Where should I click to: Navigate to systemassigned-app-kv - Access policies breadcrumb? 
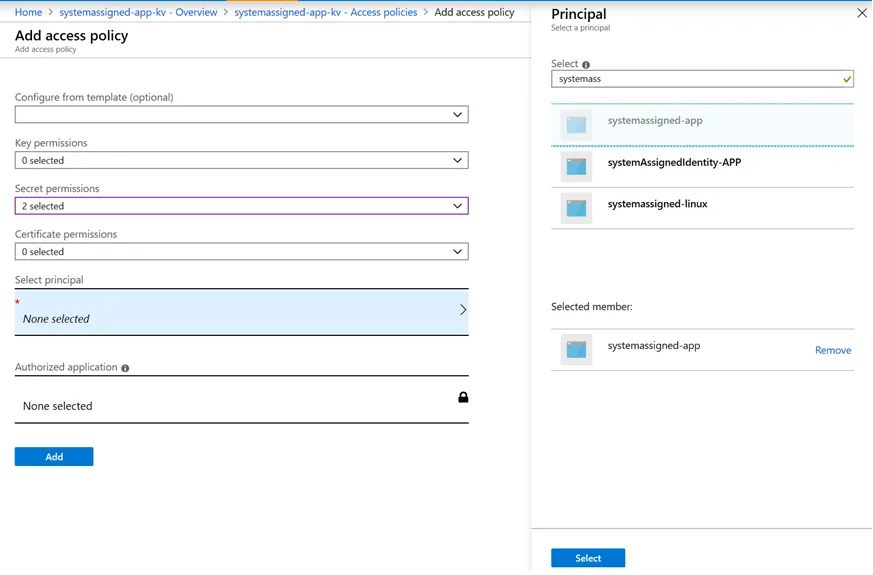click(x=326, y=12)
